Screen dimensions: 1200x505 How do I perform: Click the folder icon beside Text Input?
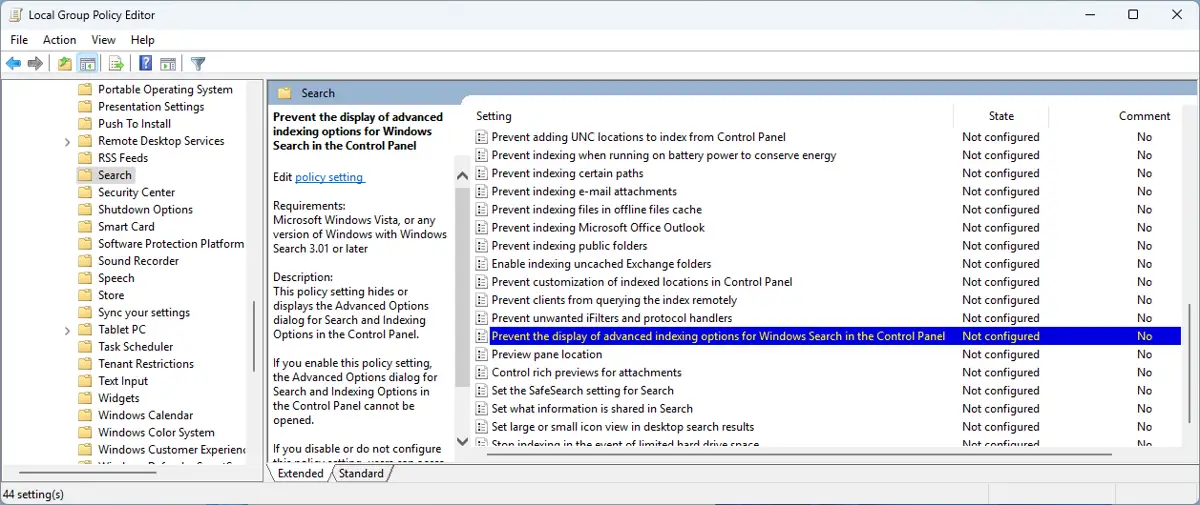point(85,381)
